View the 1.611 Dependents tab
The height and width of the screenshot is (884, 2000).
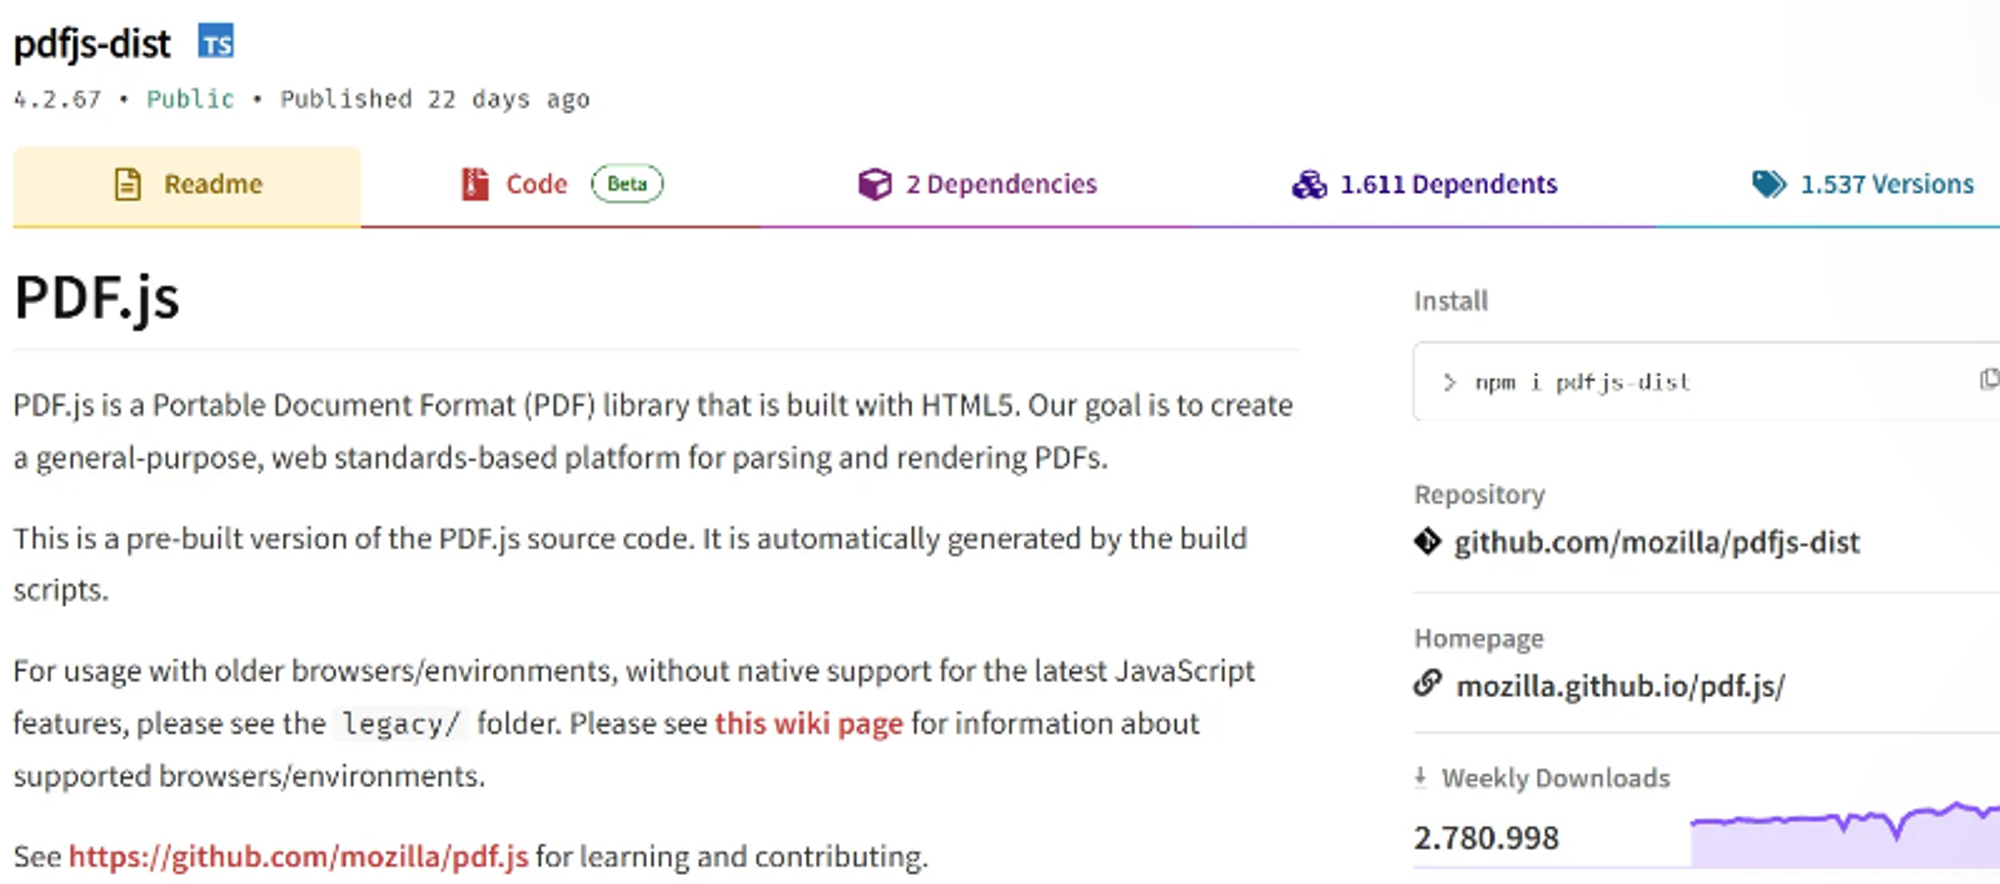point(1424,185)
